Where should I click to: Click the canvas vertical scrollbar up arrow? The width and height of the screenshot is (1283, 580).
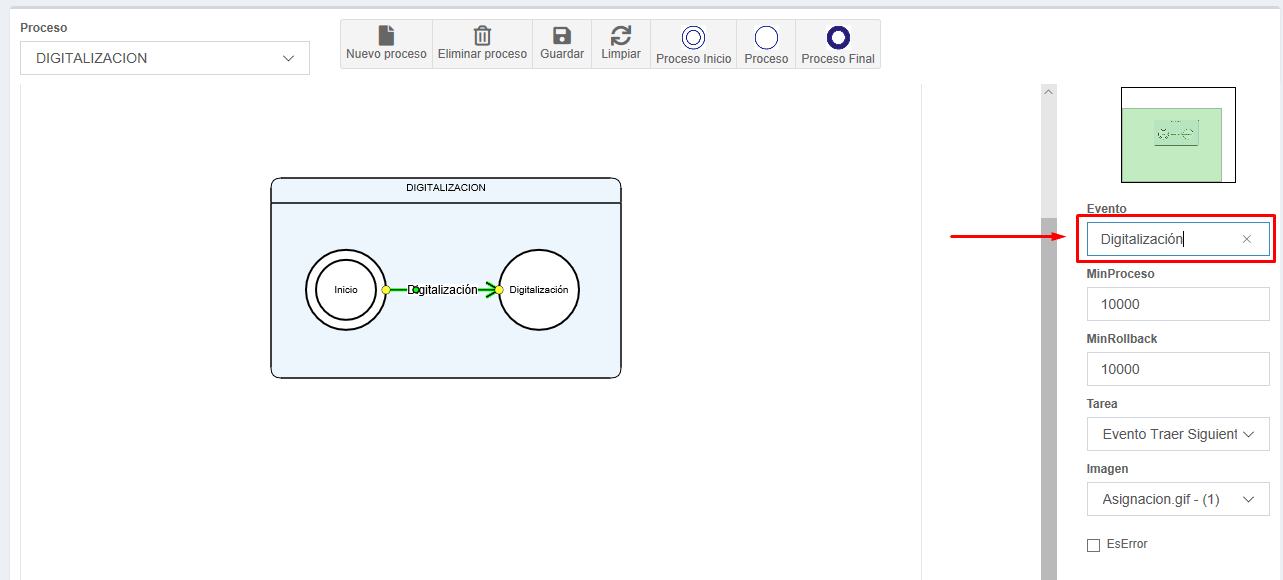point(1049,92)
